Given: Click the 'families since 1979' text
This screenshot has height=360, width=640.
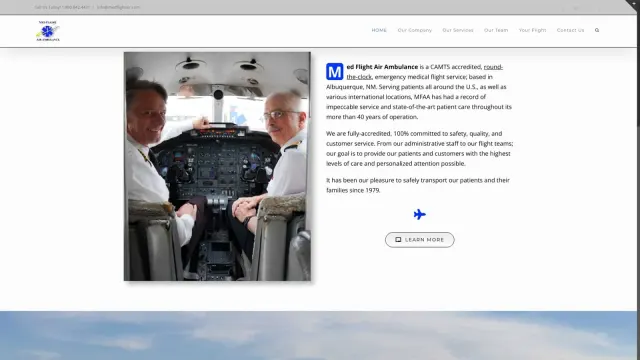Looking at the screenshot, I should (x=353, y=190).
